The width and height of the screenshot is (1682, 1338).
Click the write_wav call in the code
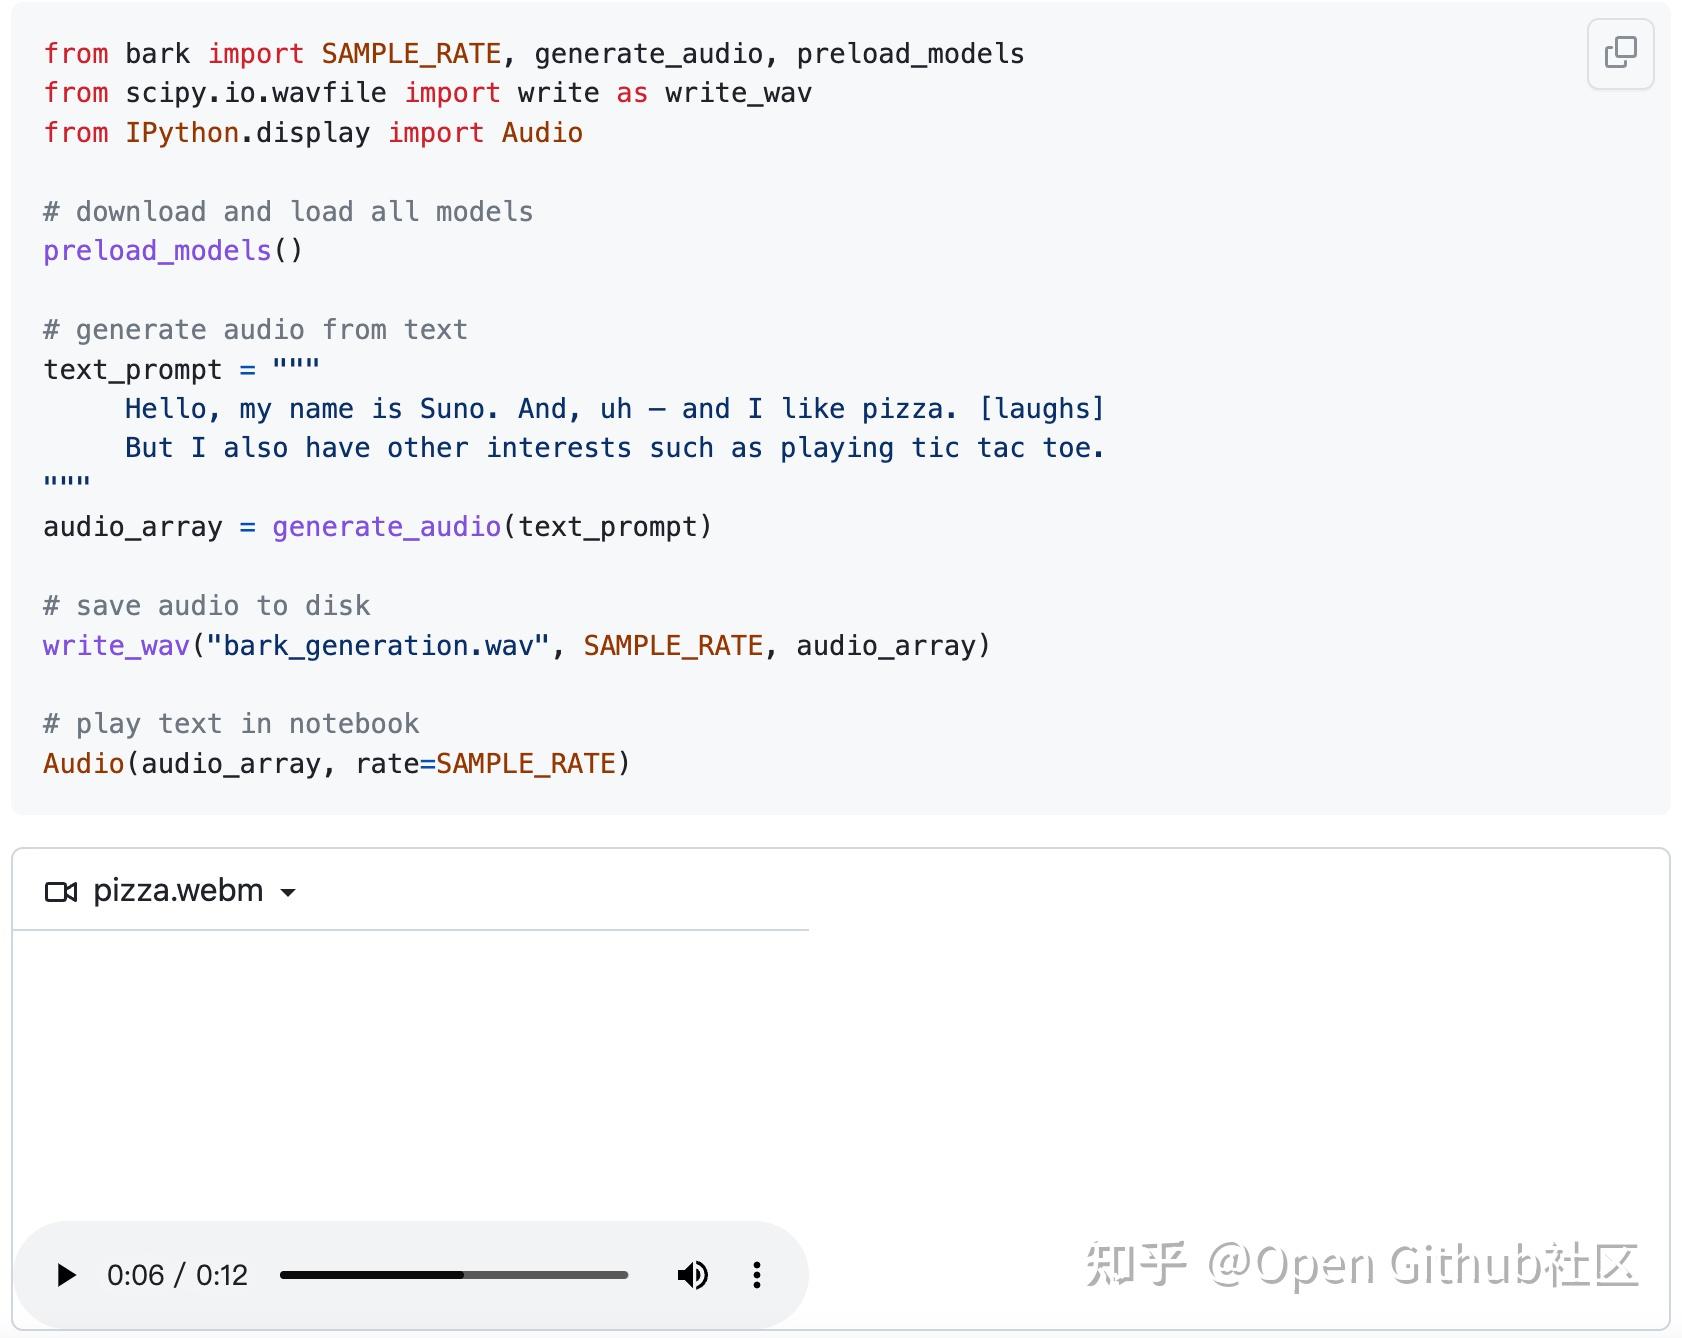click(114, 645)
